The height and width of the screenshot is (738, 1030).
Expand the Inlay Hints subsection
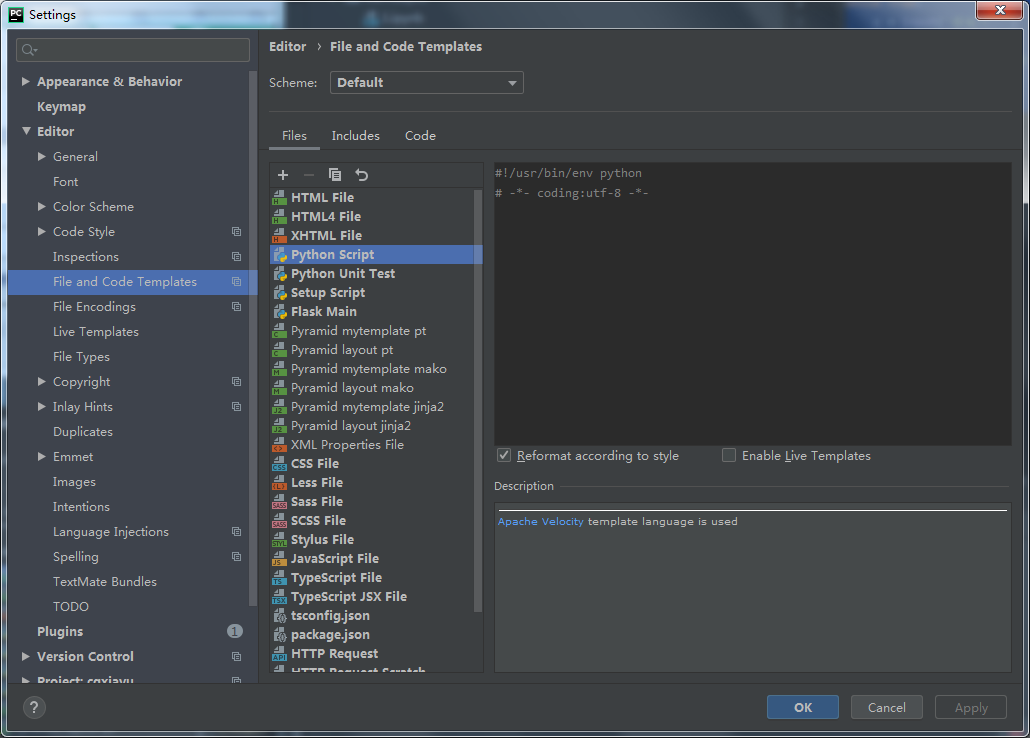(x=42, y=406)
